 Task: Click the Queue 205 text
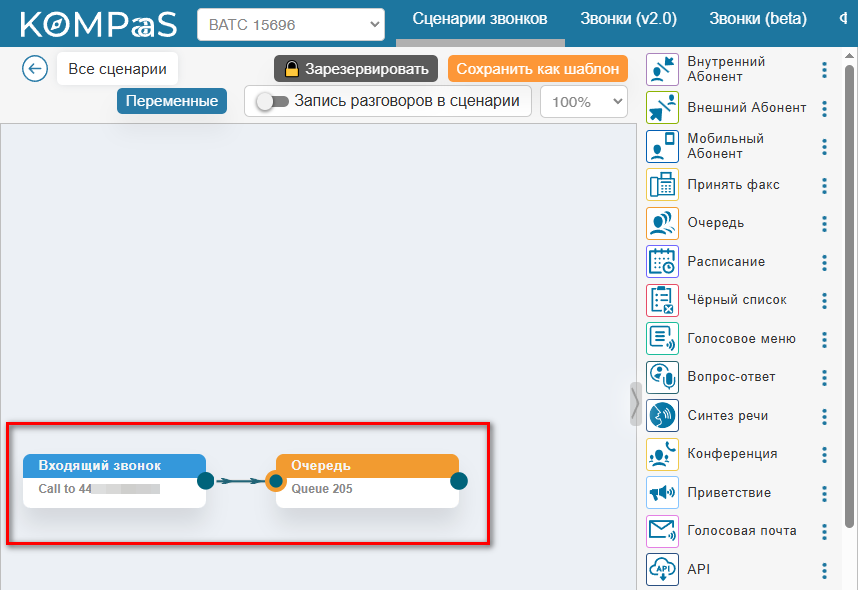point(322,489)
